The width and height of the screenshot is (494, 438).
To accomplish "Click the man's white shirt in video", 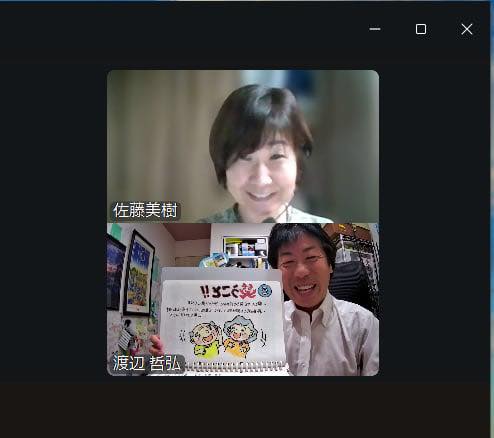I will tap(330, 340).
